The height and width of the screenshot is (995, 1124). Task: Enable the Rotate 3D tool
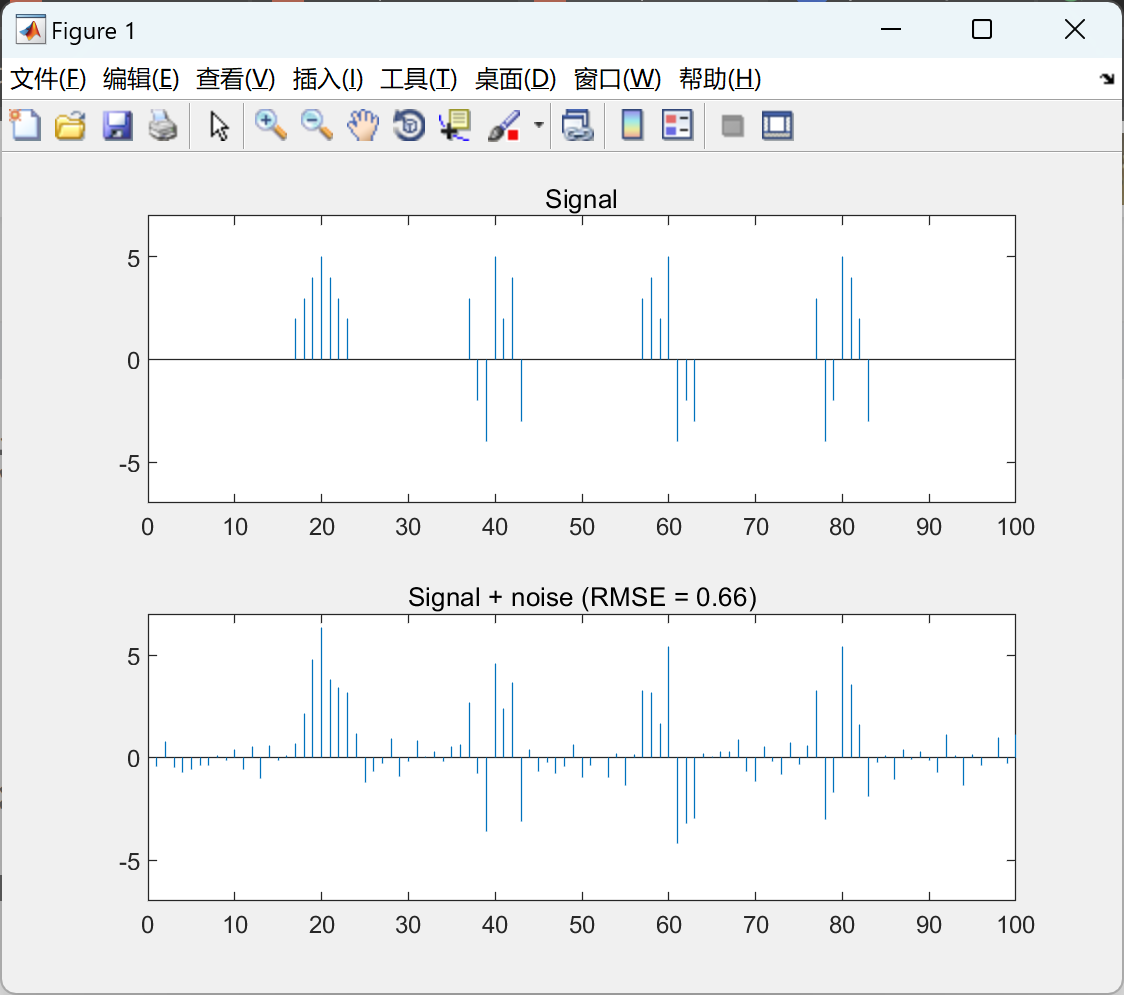[x=409, y=125]
